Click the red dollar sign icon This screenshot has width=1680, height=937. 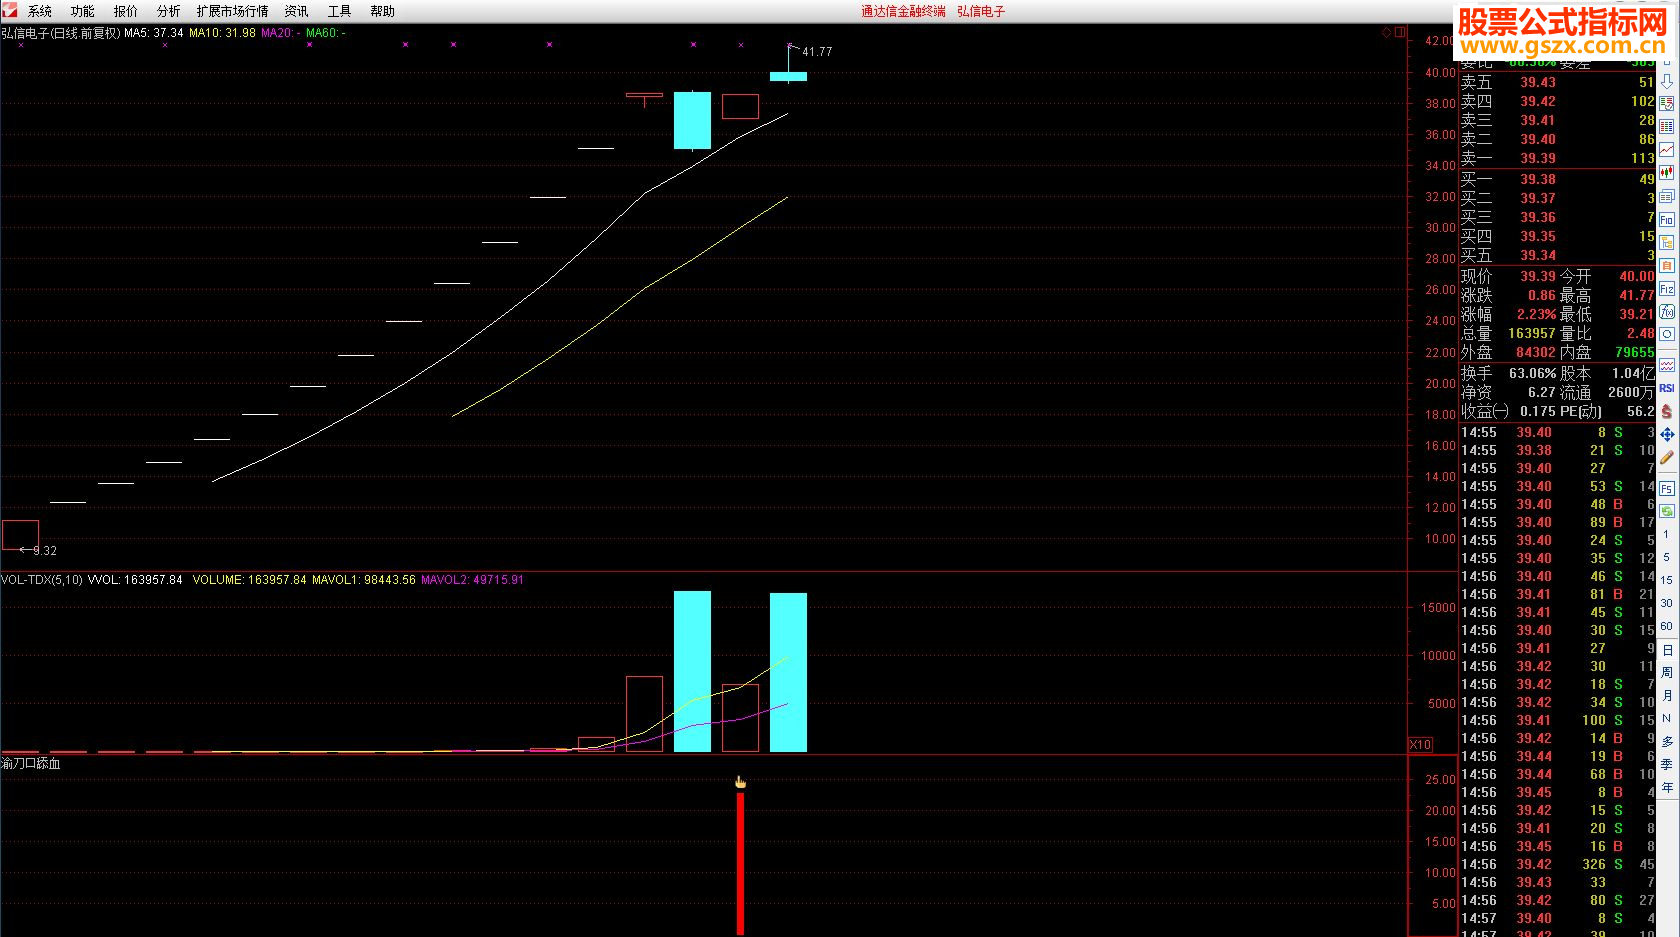tap(1667, 411)
